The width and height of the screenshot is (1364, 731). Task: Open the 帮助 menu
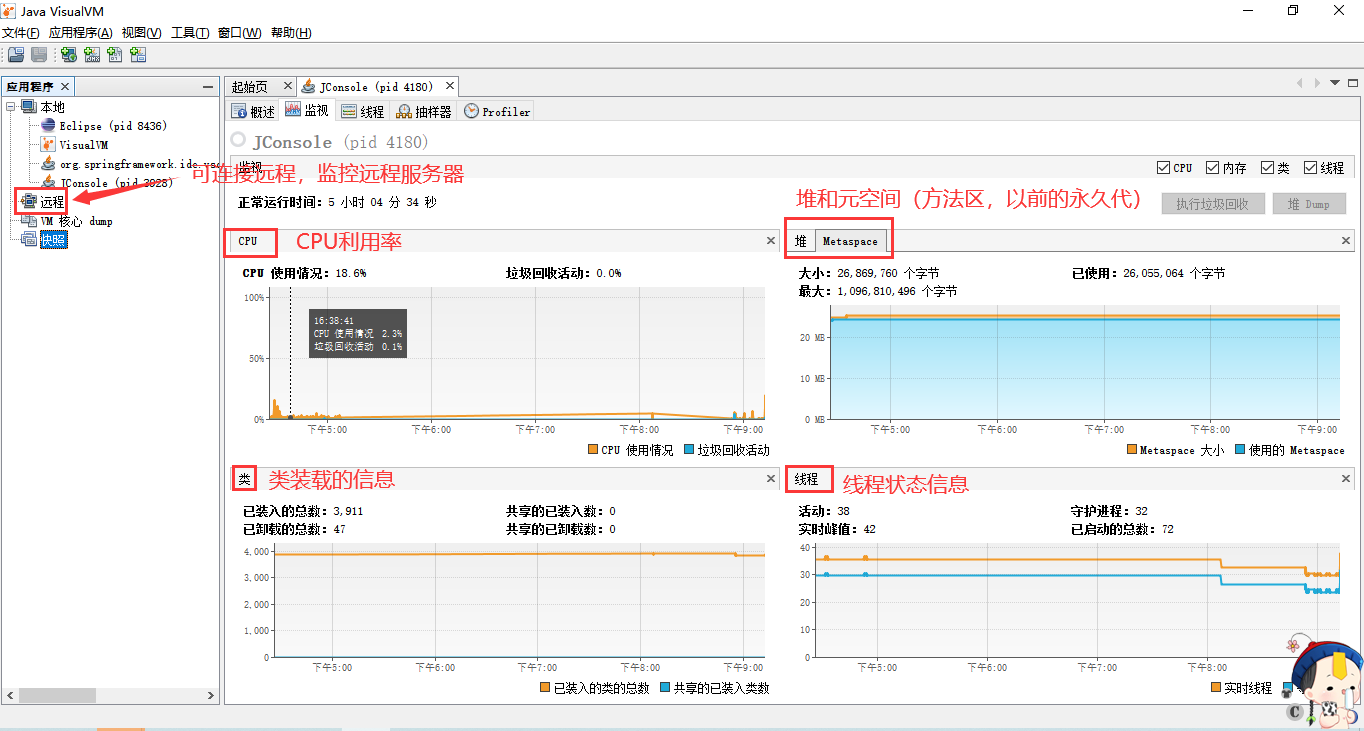(x=291, y=33)
